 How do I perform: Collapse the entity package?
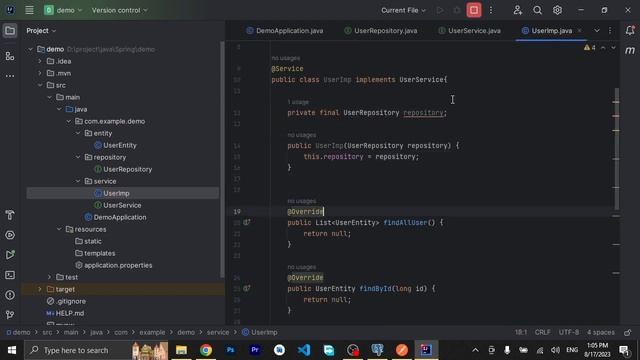pyautogui.click(x=78, y=133)
